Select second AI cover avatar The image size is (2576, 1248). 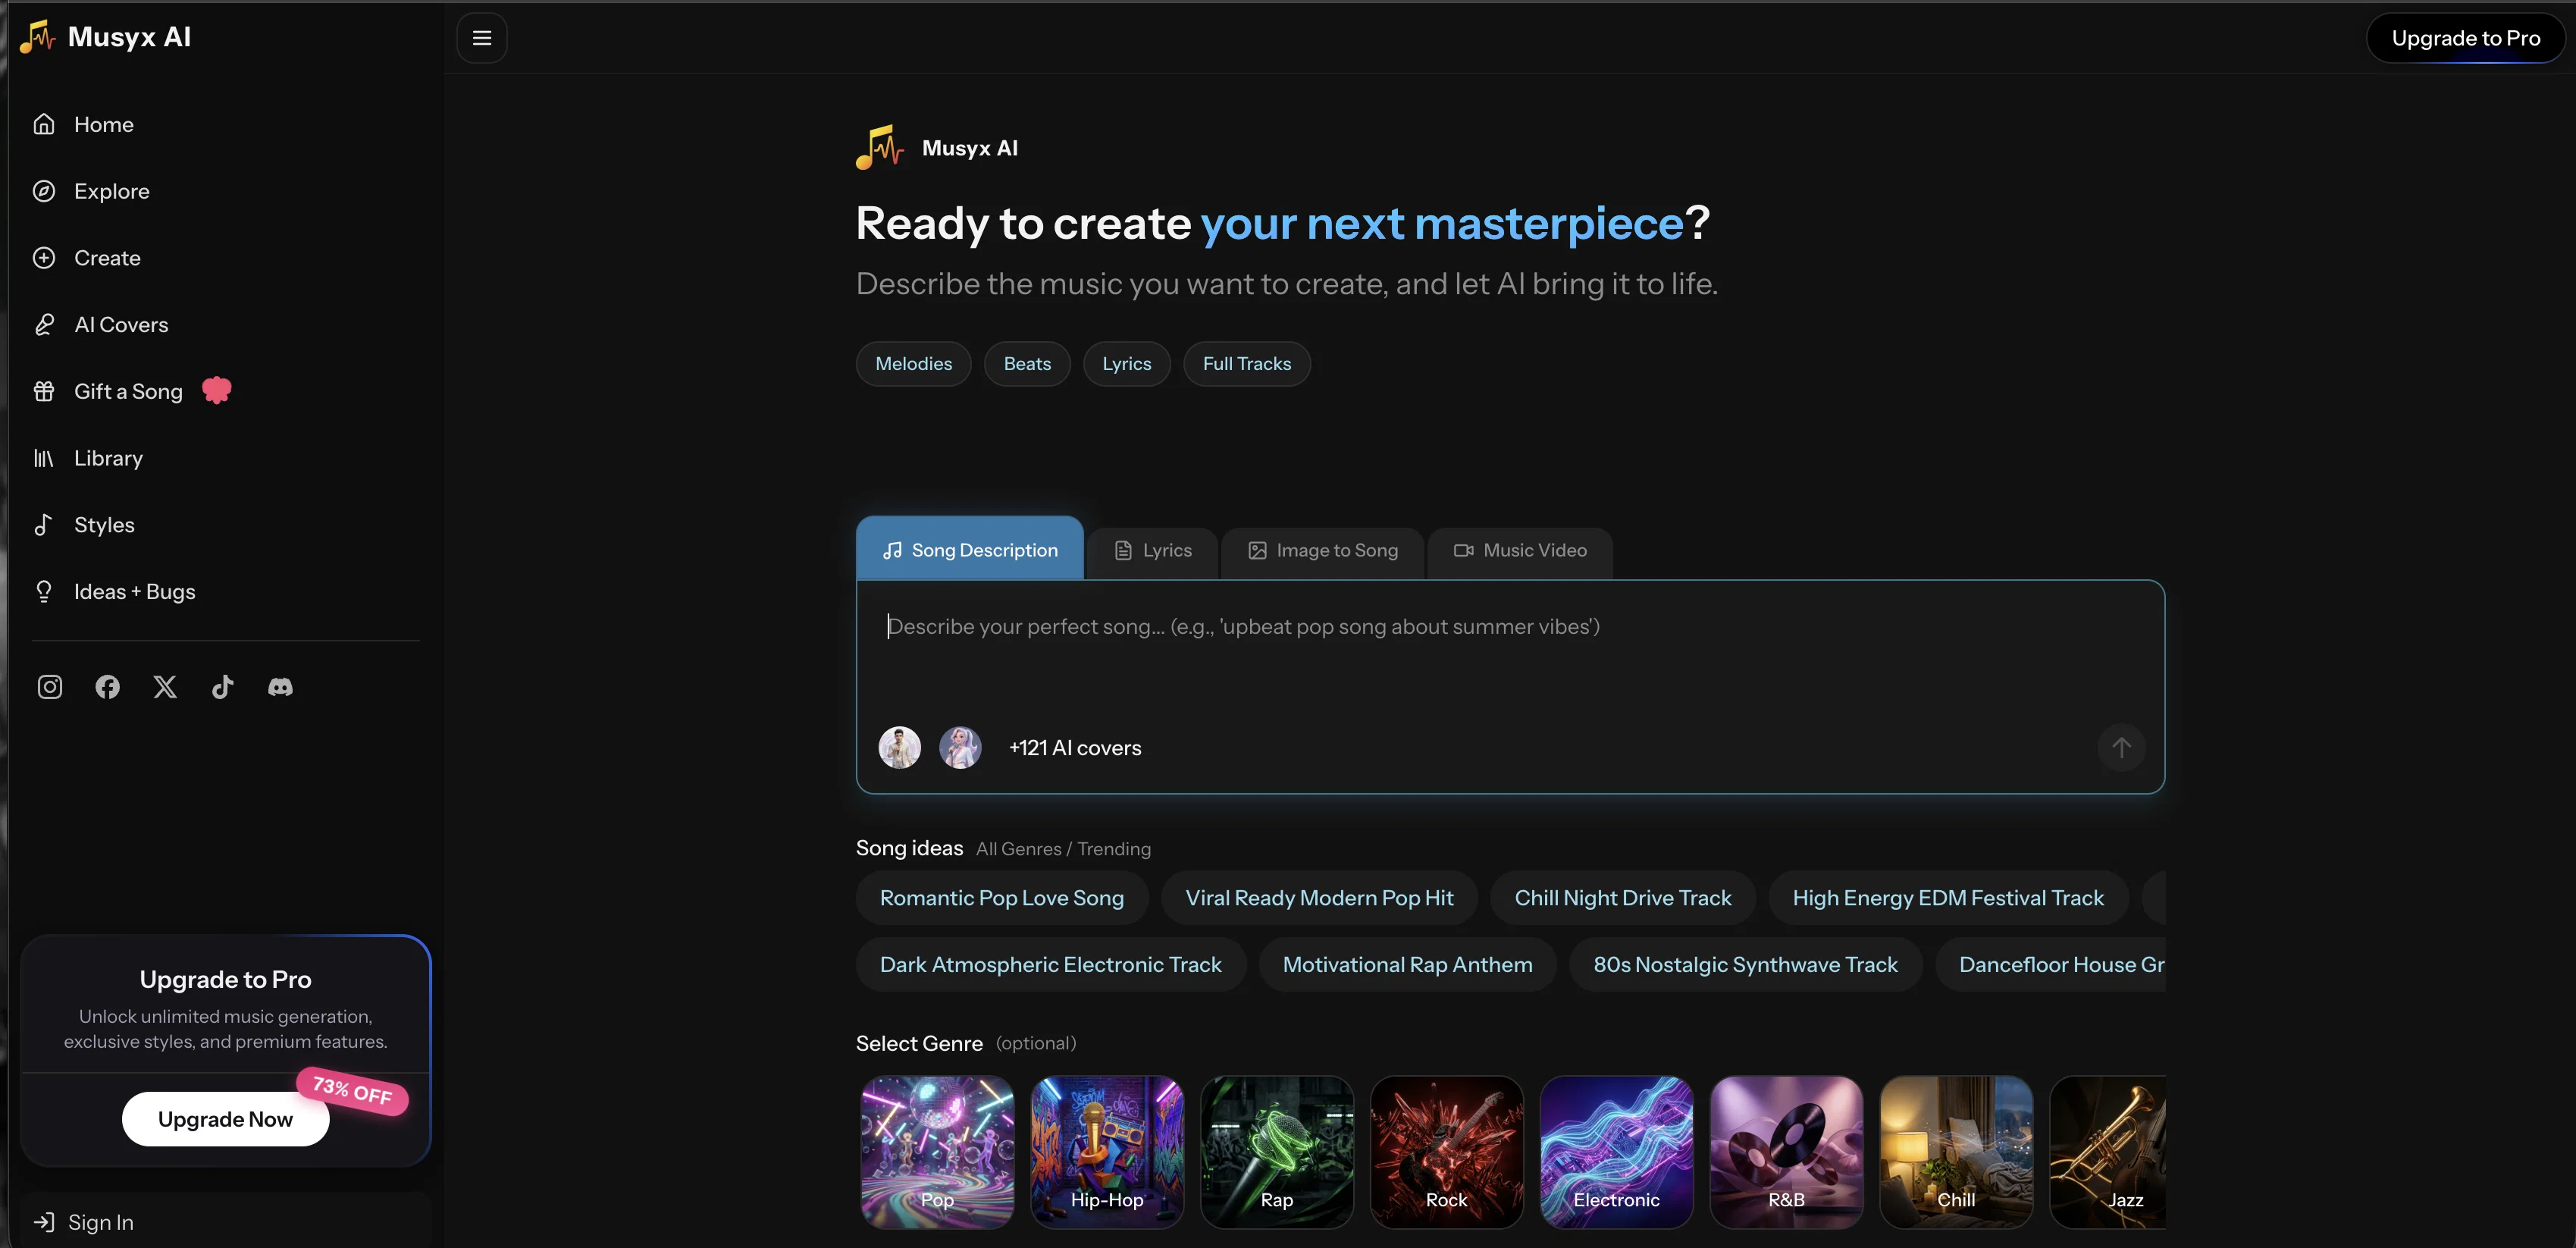960,747
